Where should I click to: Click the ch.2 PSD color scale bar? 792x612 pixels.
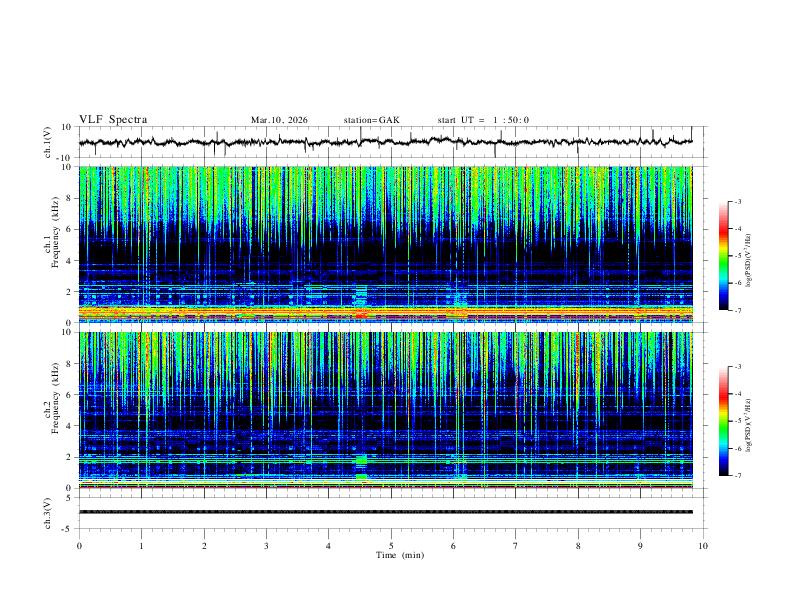(723, 421)
